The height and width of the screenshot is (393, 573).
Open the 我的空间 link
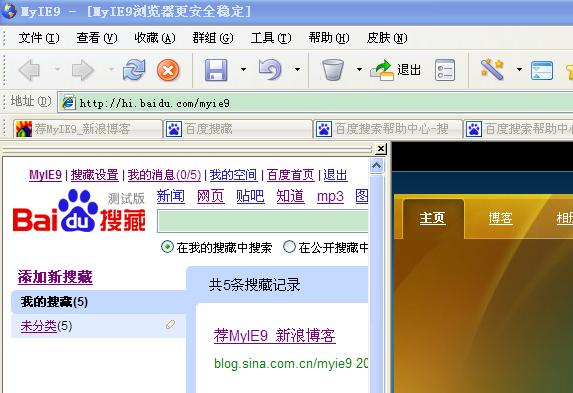tap(234, 175)
